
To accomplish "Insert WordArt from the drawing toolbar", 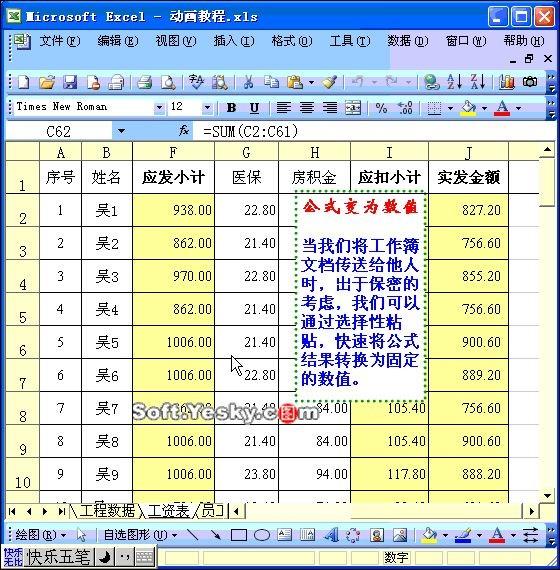I will point(331,535).
